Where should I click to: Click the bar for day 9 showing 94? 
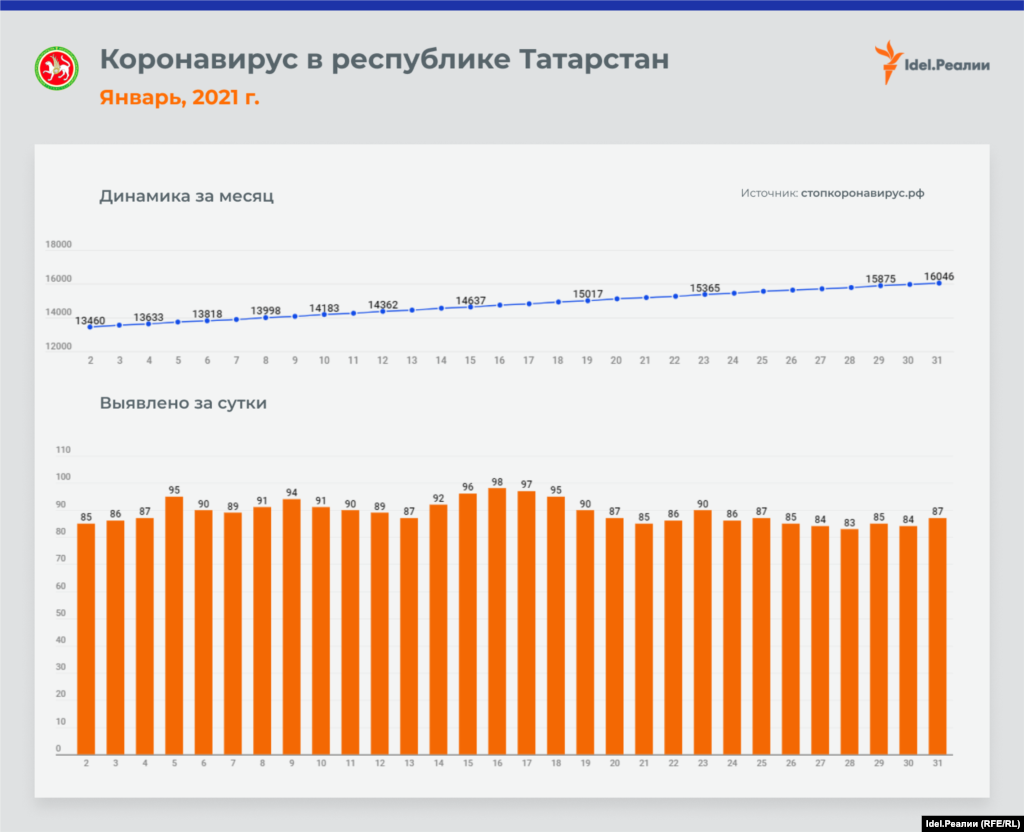click(292, 626)
